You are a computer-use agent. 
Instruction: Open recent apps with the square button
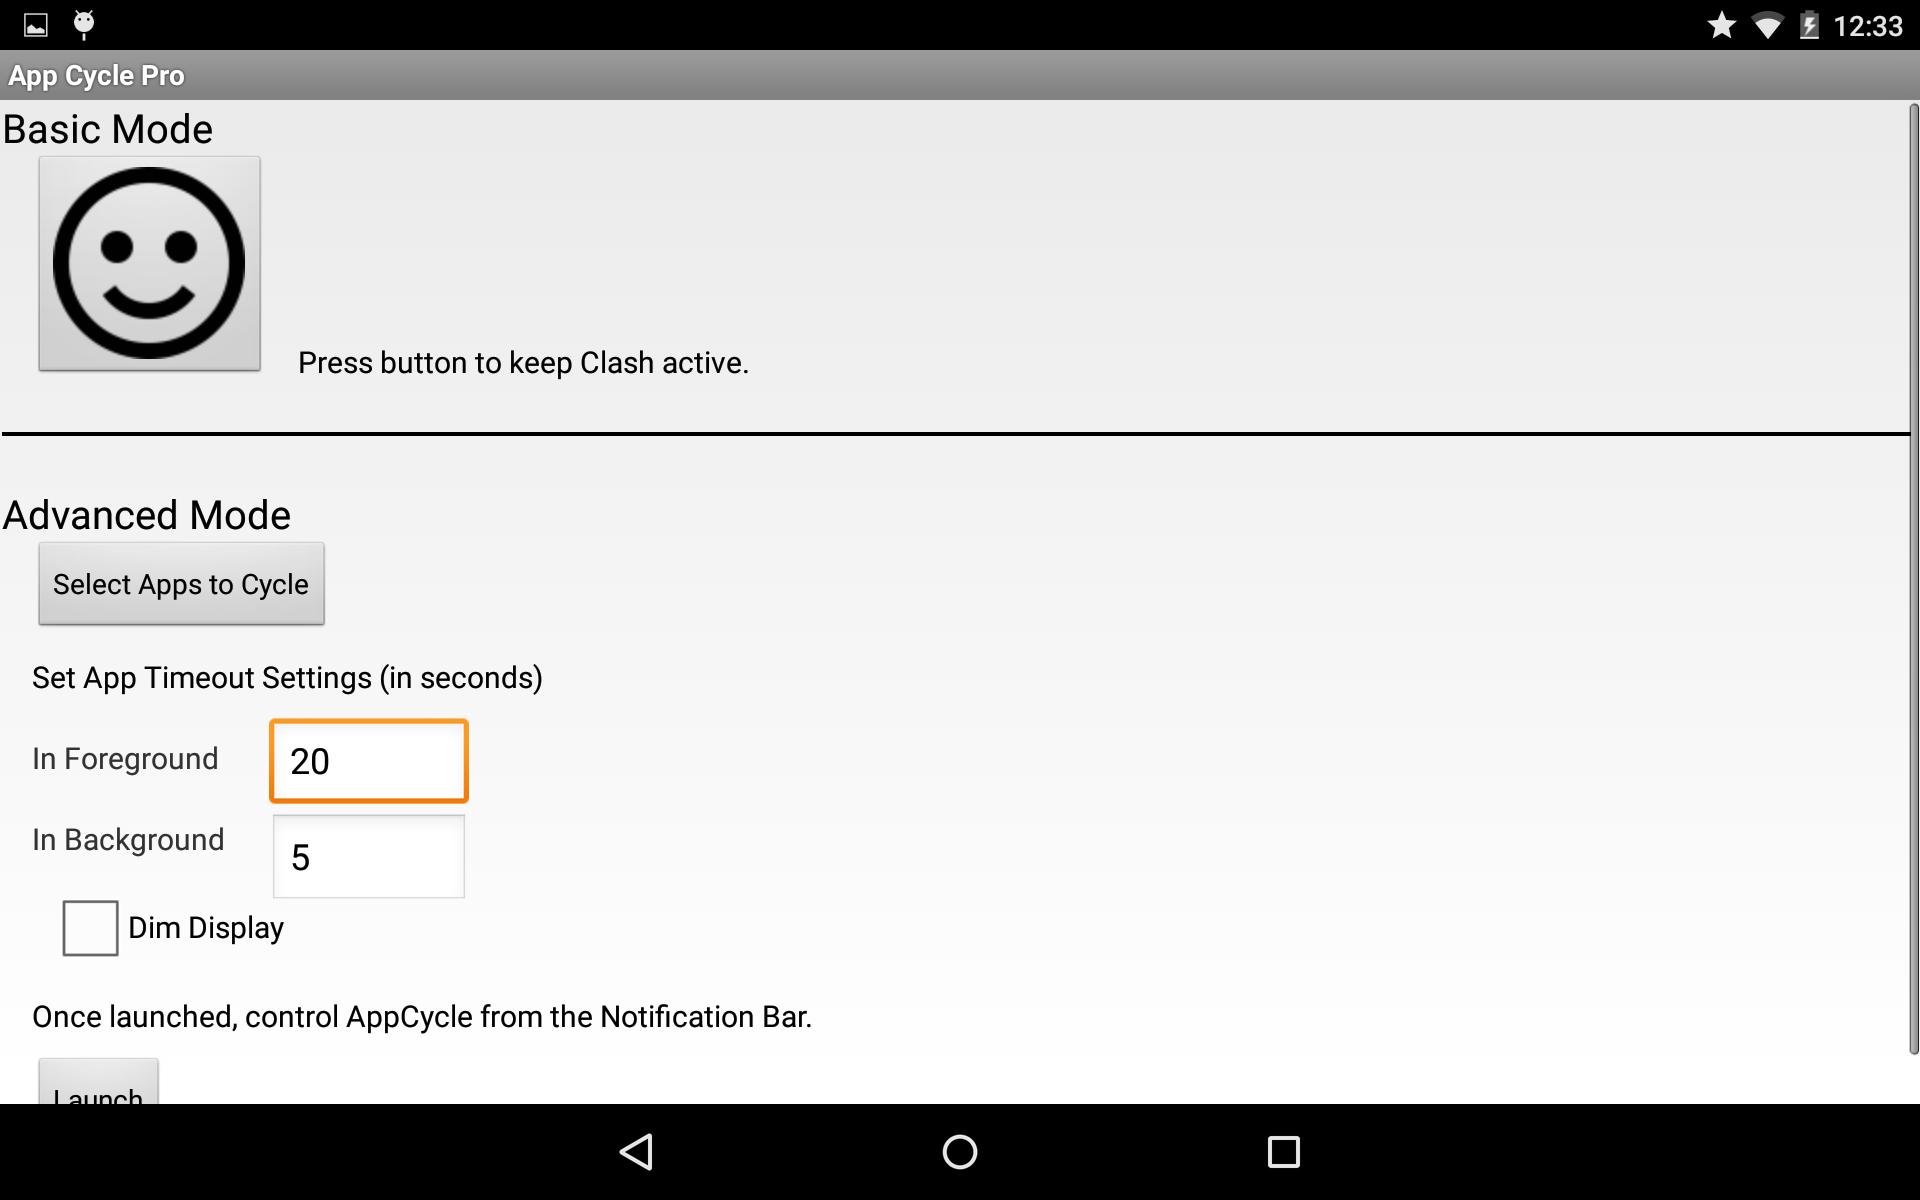[x=1283, y=1152]
